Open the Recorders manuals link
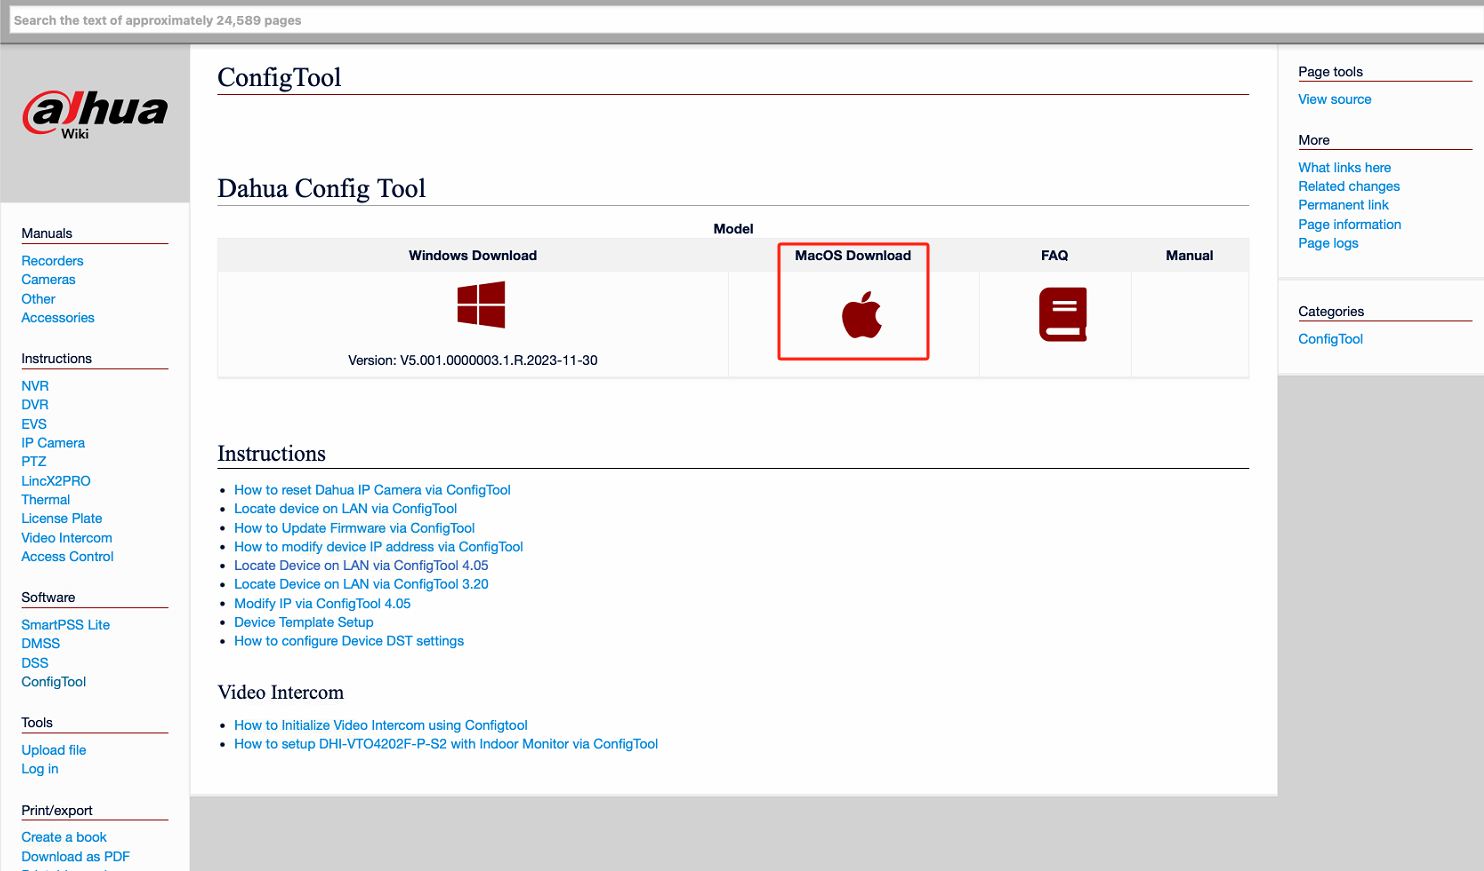Image resolution: width=1484 pixels, height=871 pixels. tap(52, 261)
